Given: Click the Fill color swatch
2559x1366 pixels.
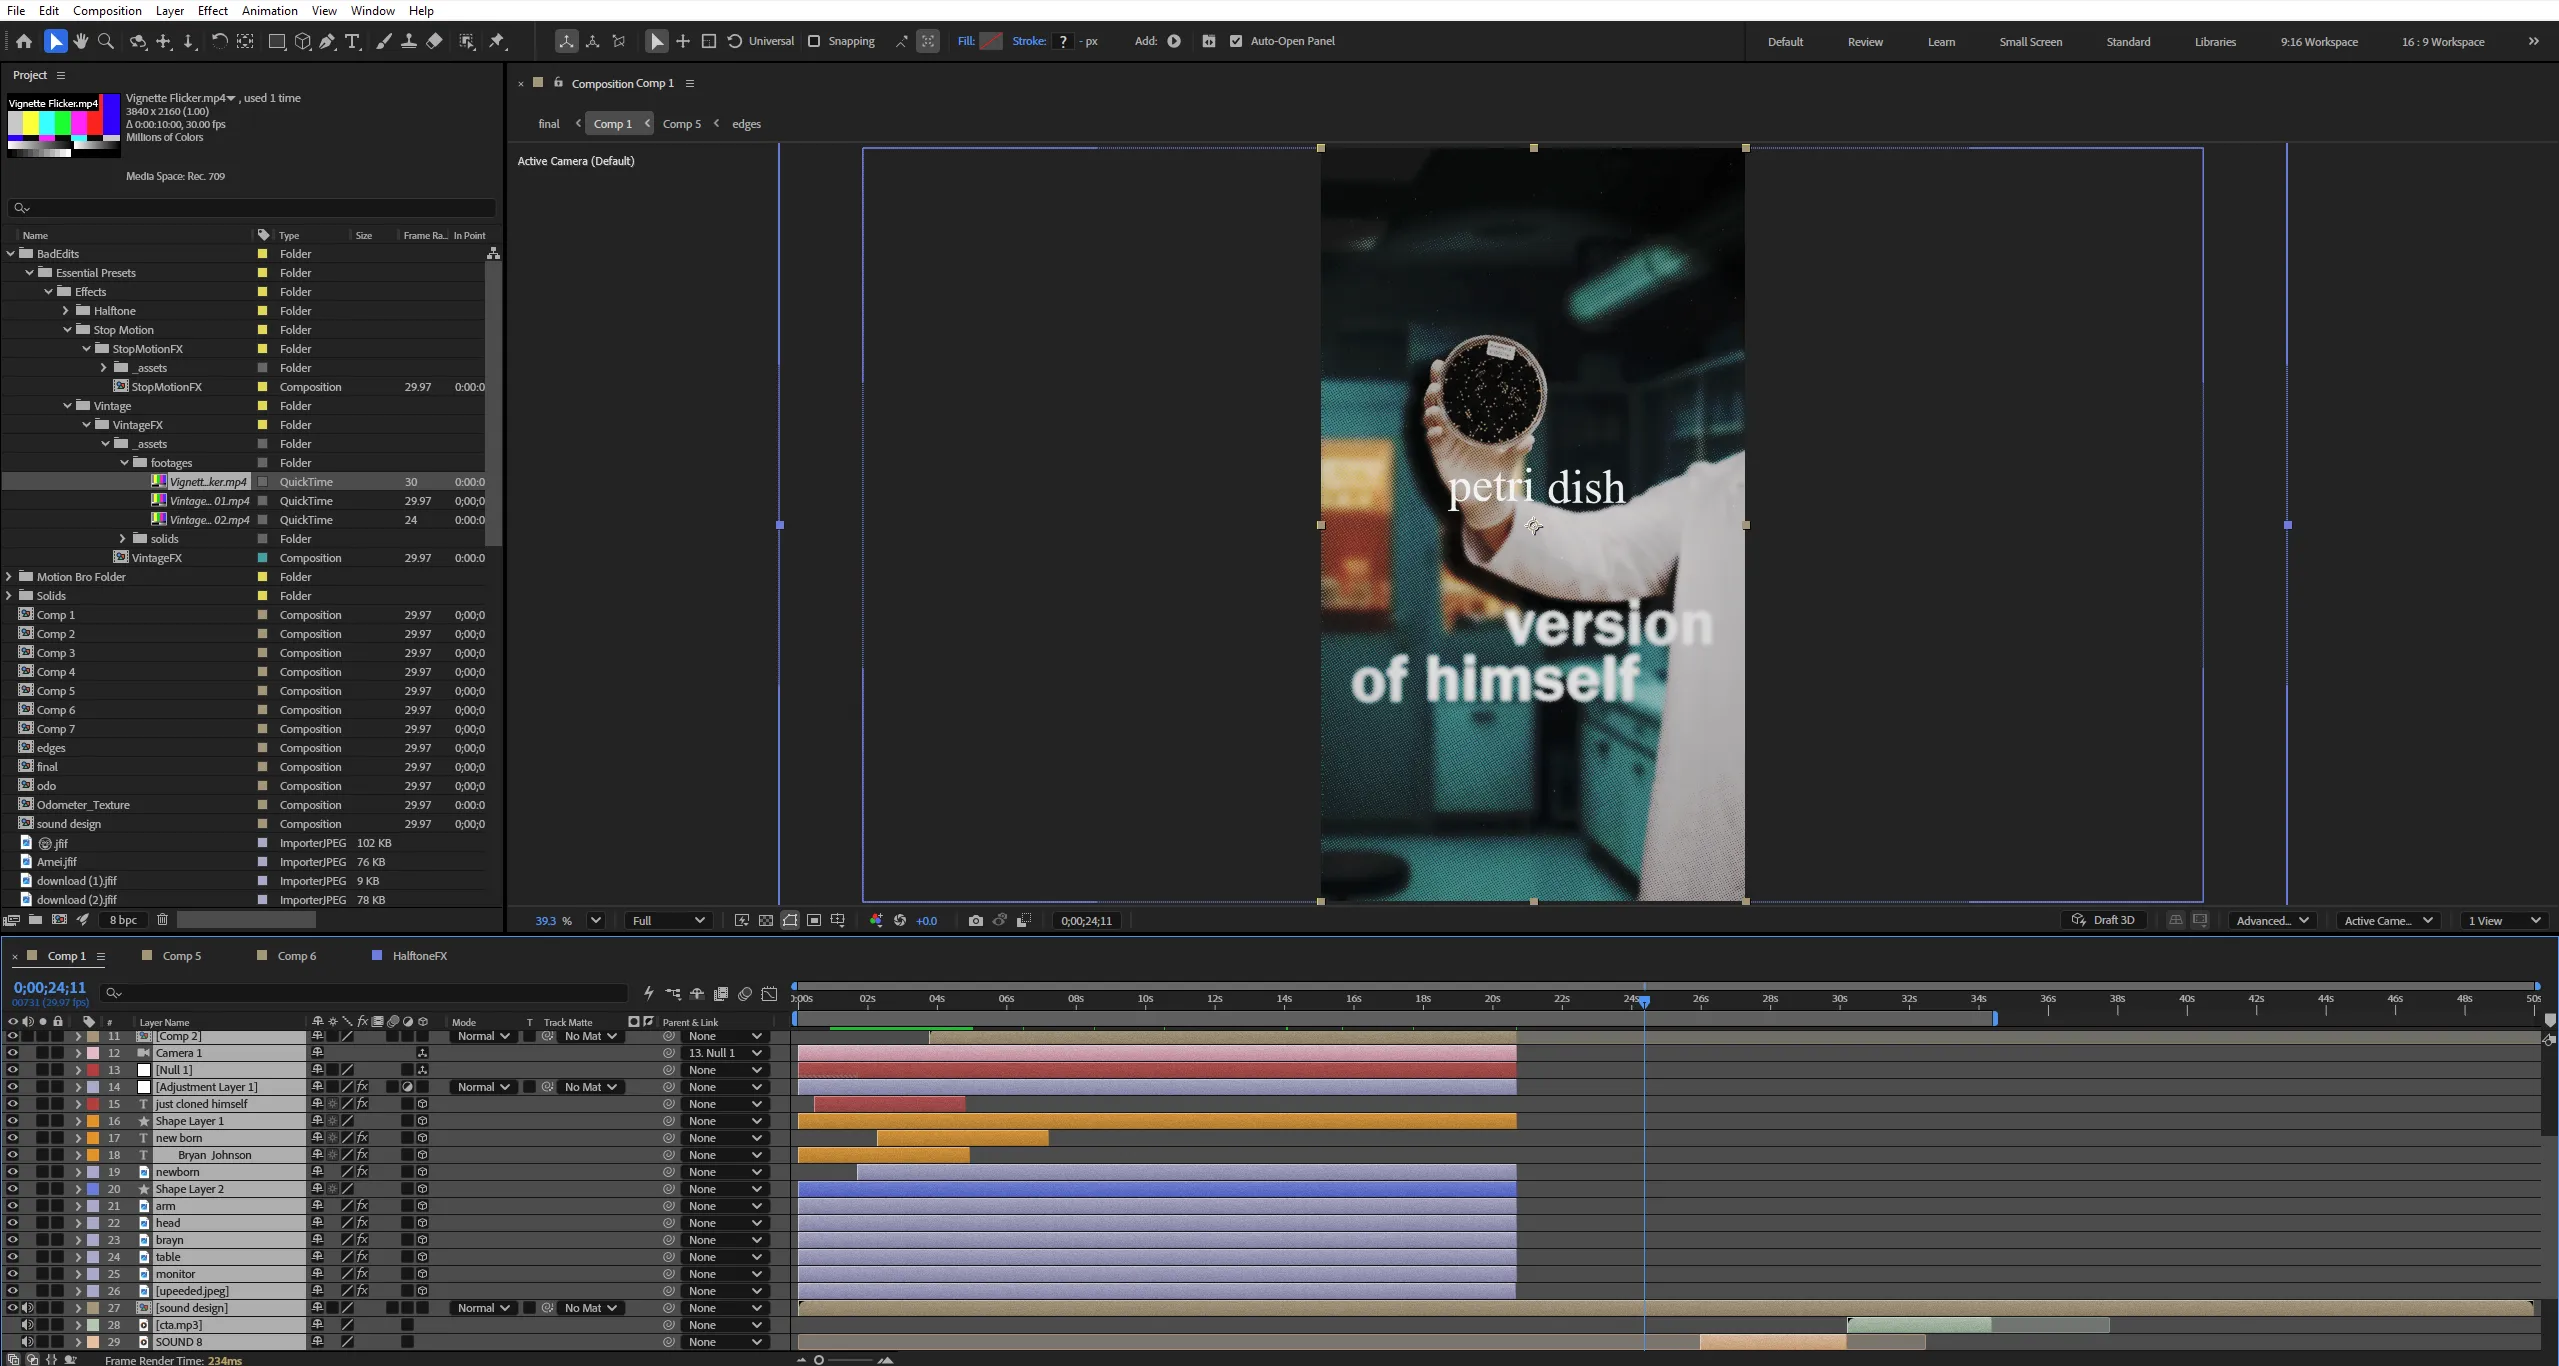Looking at the screenshot, I should pos(991,41).
